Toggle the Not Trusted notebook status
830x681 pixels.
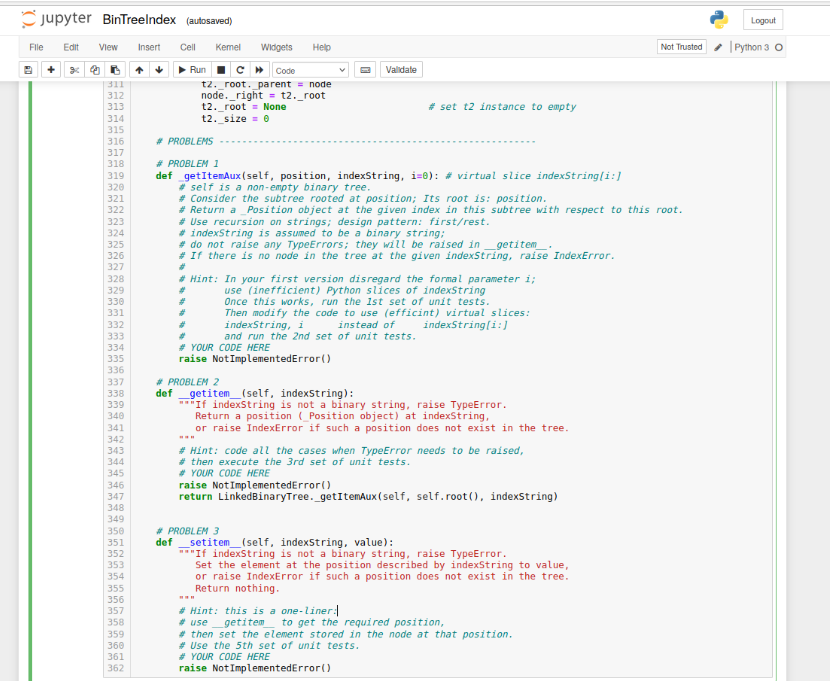coord(681,47)
